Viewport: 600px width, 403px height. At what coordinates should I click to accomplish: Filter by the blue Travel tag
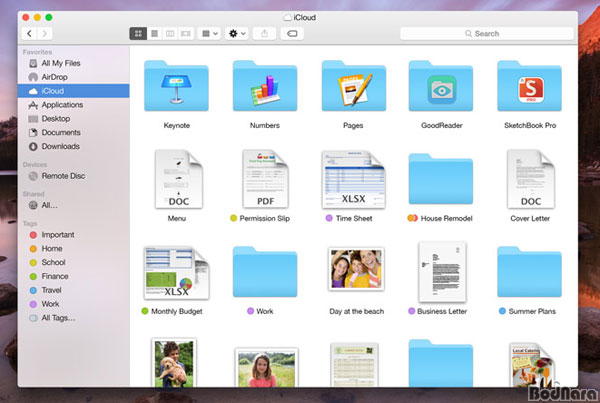pyautogui.click(x=73, y=290)
